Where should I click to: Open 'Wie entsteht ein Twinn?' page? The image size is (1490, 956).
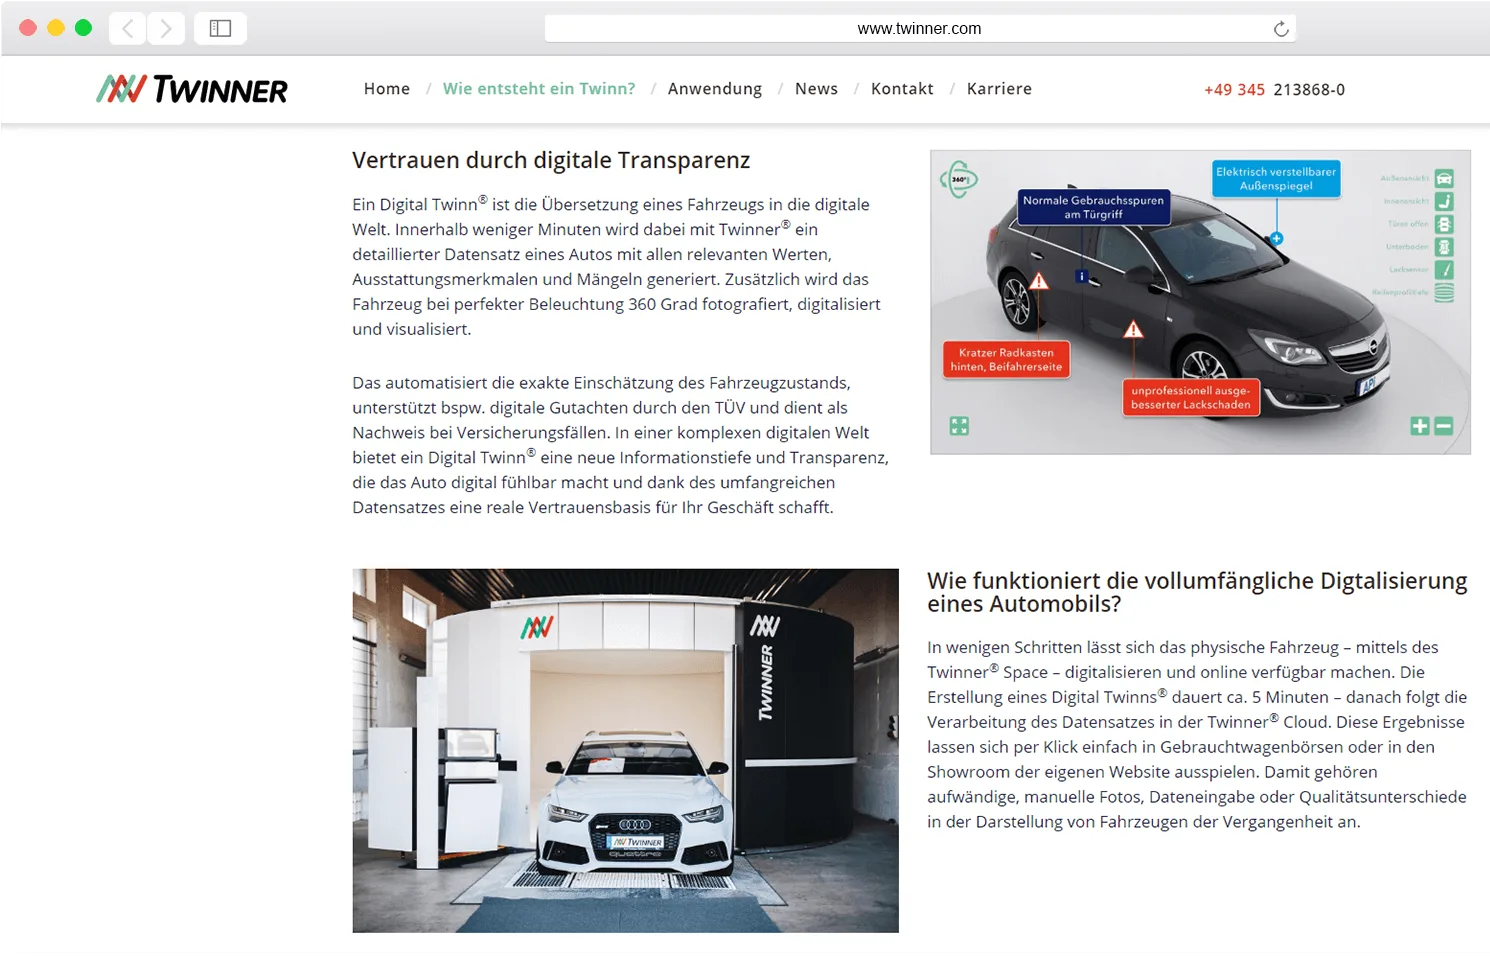(x=539, y=89)
